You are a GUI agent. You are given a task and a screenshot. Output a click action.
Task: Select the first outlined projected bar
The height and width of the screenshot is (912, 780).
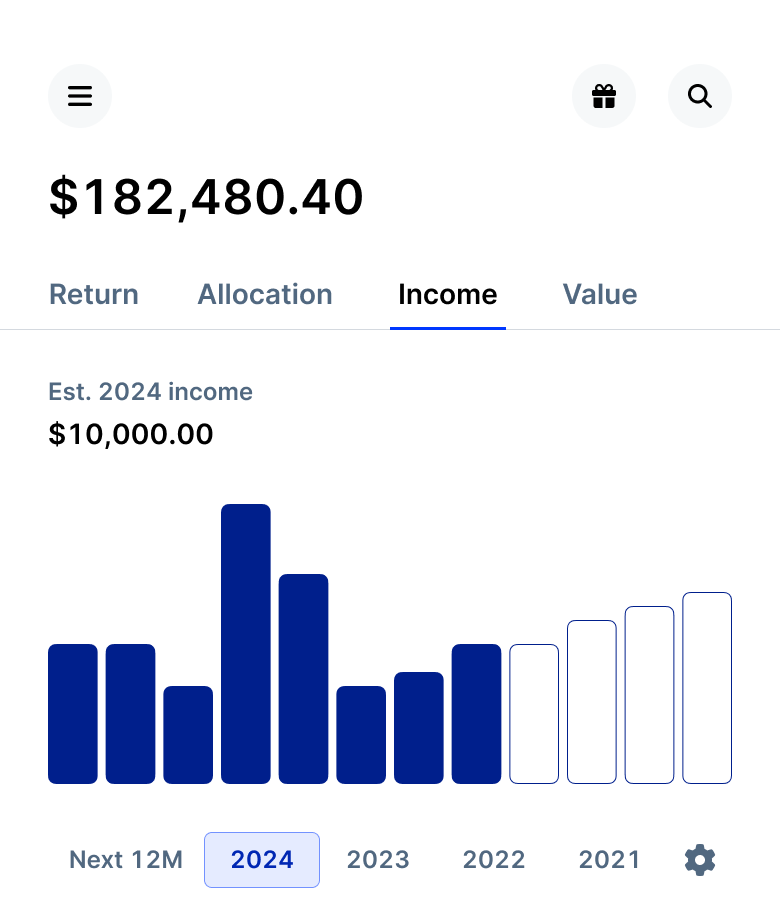pos(534,714)
